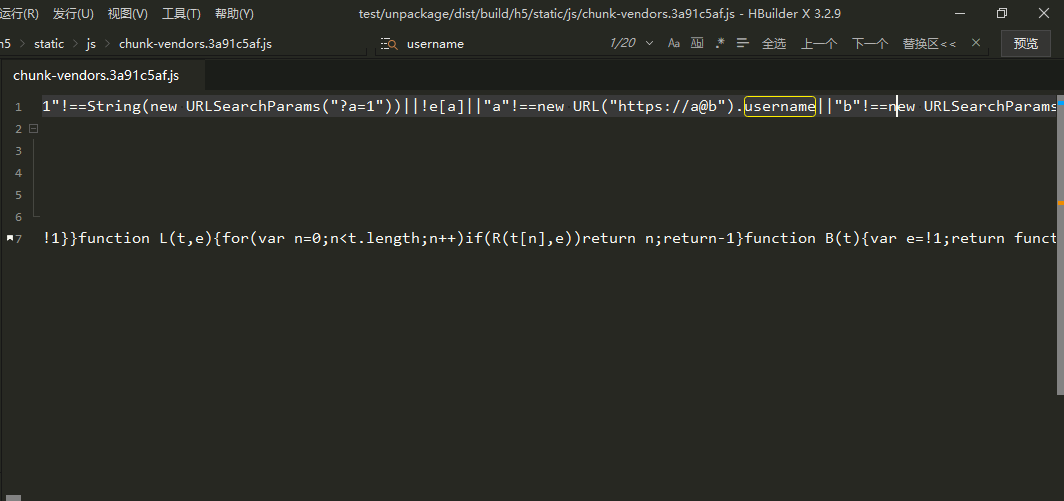Expand the replace area with 替换区<<

coord(929,44)
